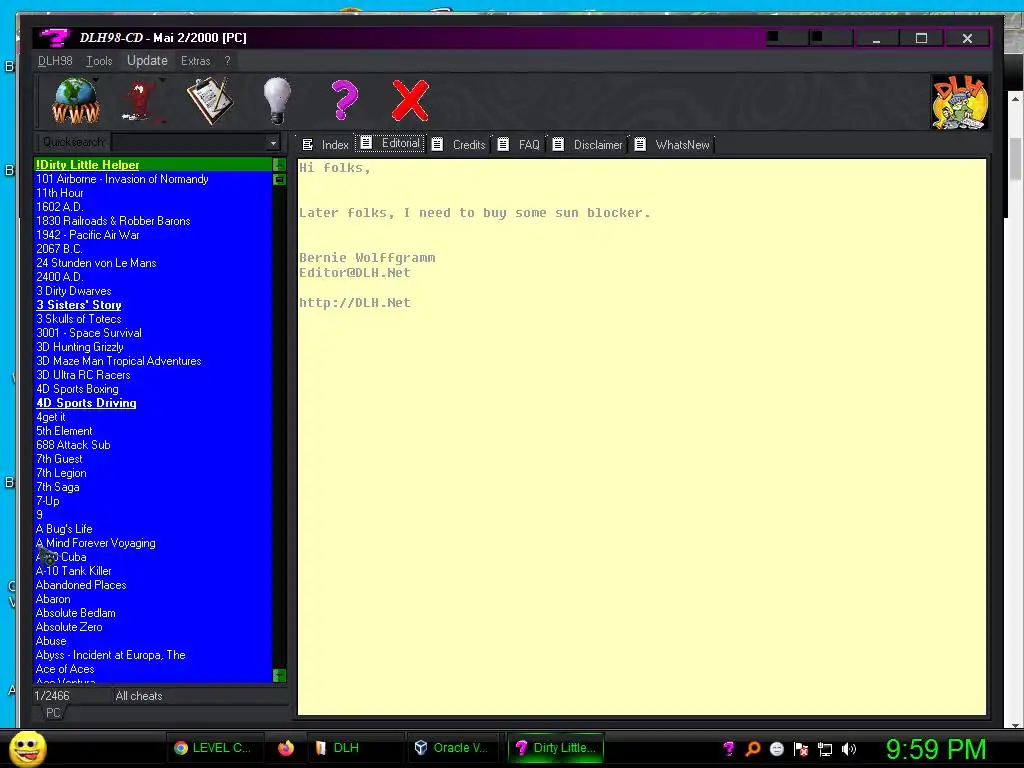The height and width of the screenshot is (768, 1024).
Task: Open LEVEL C... Chrome taskbar button
Action: [214, 748]
